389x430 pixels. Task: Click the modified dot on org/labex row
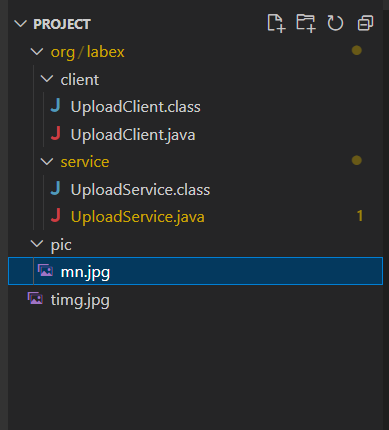tap(357, 51)
